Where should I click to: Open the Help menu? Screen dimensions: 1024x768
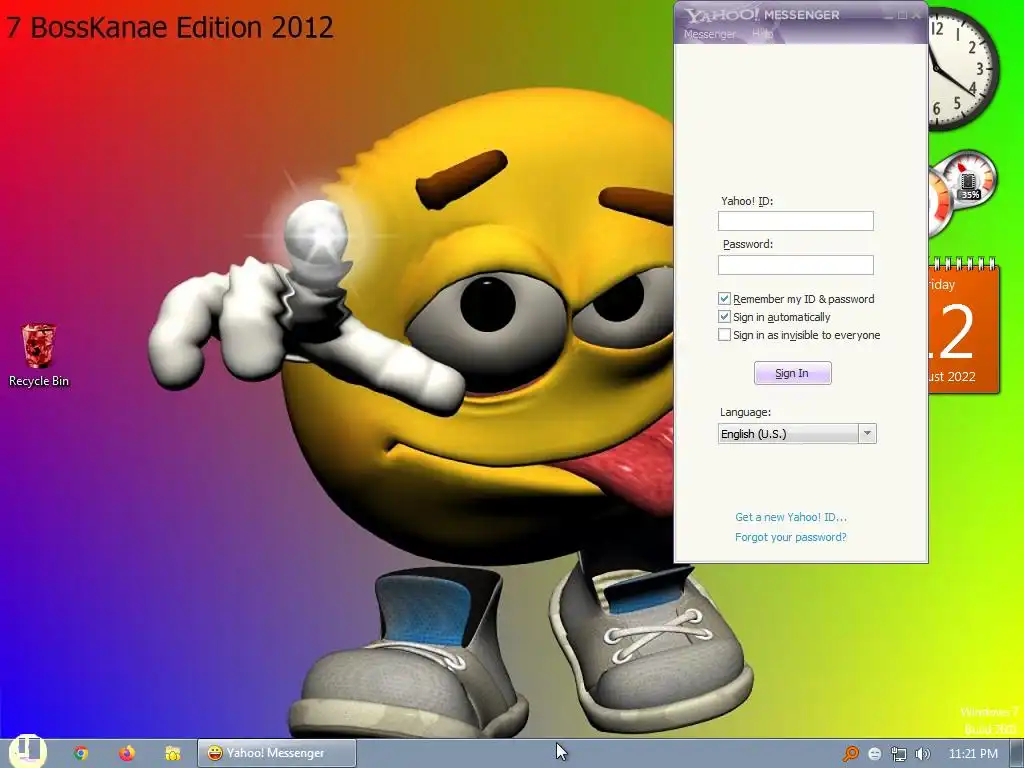(x=762, y=33)
